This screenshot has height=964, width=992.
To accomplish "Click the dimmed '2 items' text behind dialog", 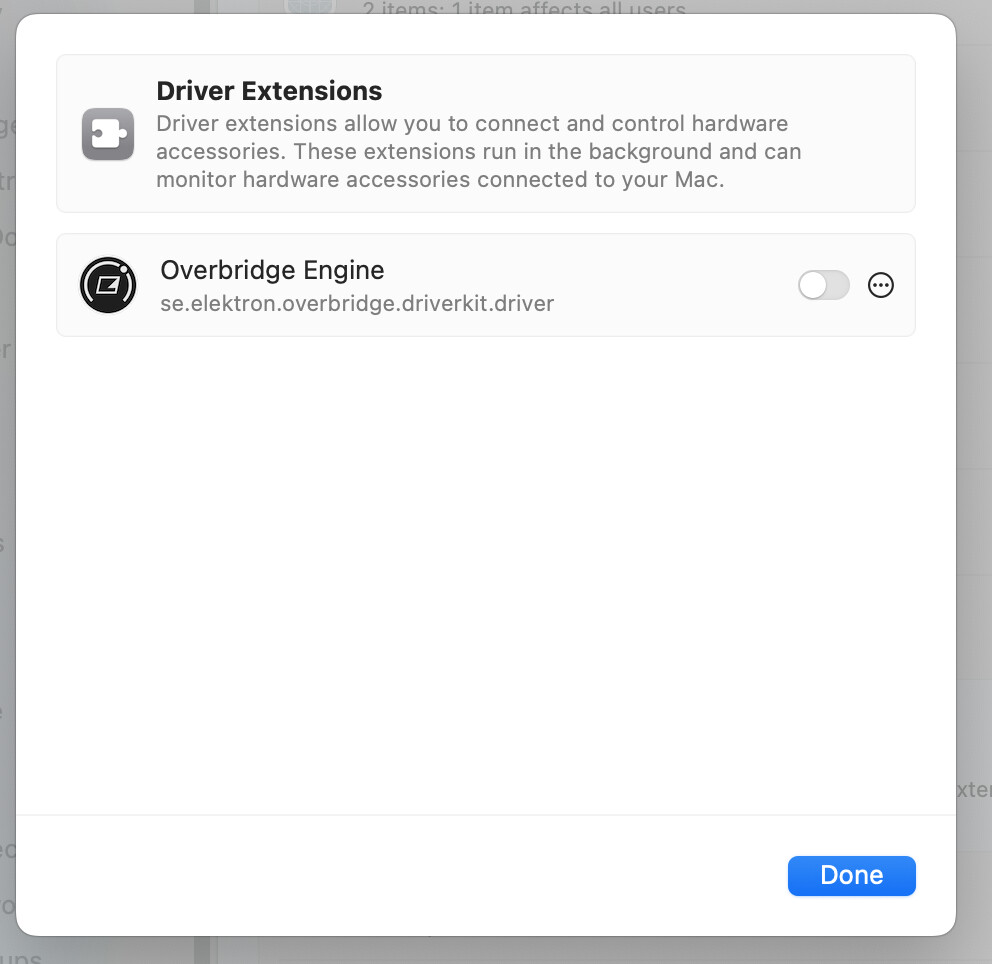I will tap(524, 8).
